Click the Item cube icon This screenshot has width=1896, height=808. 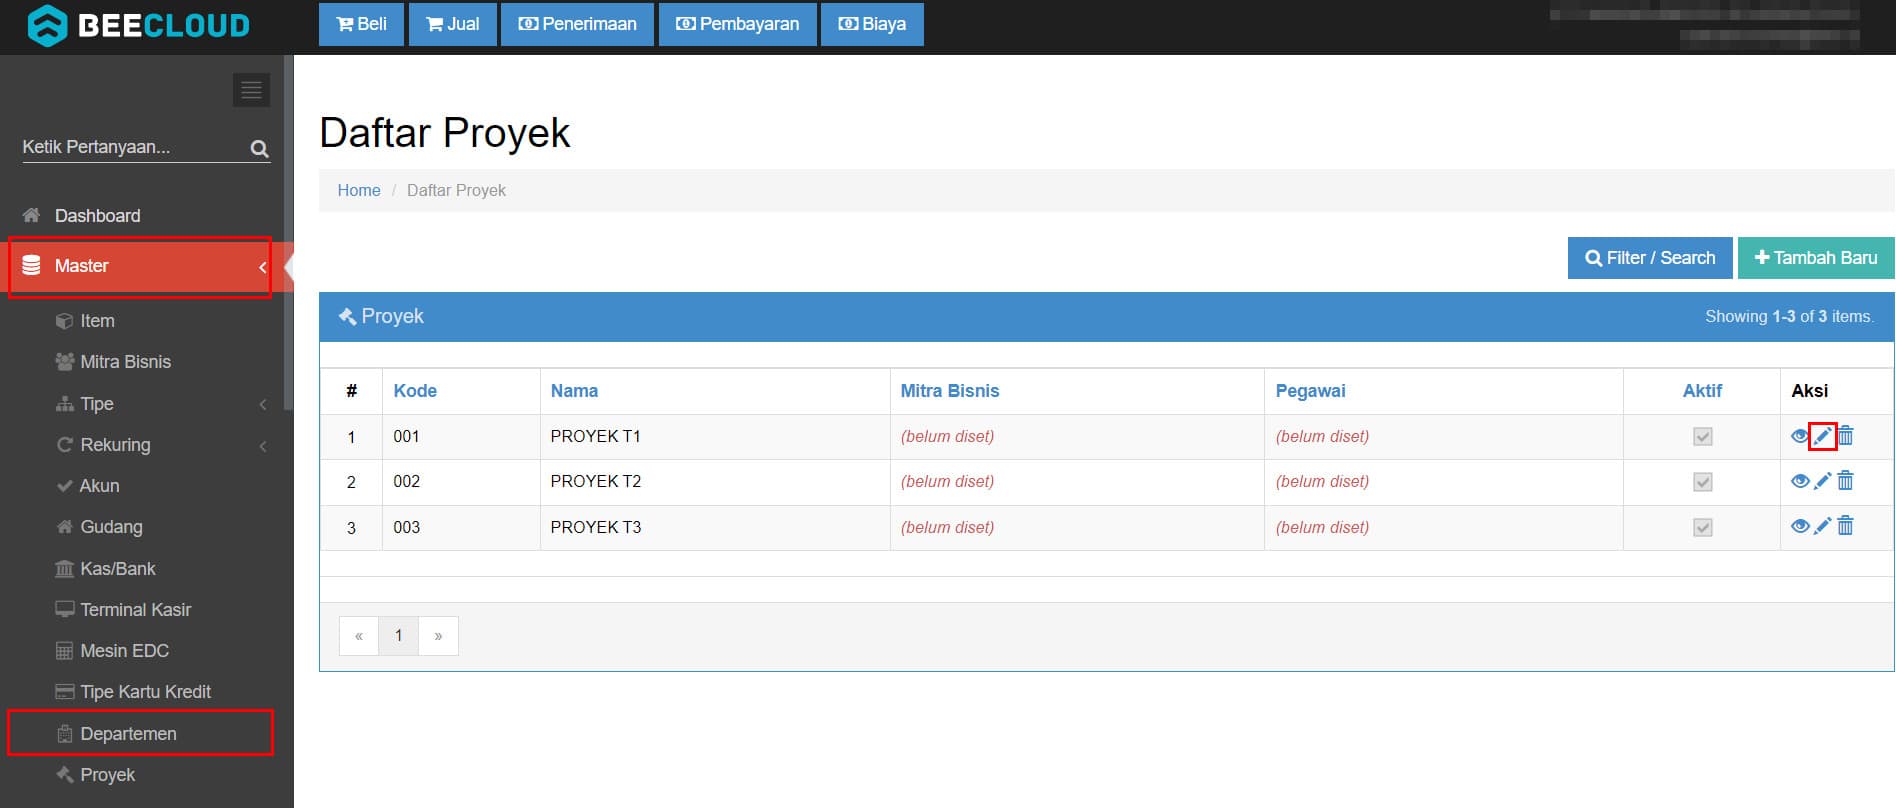coord(64,321)
